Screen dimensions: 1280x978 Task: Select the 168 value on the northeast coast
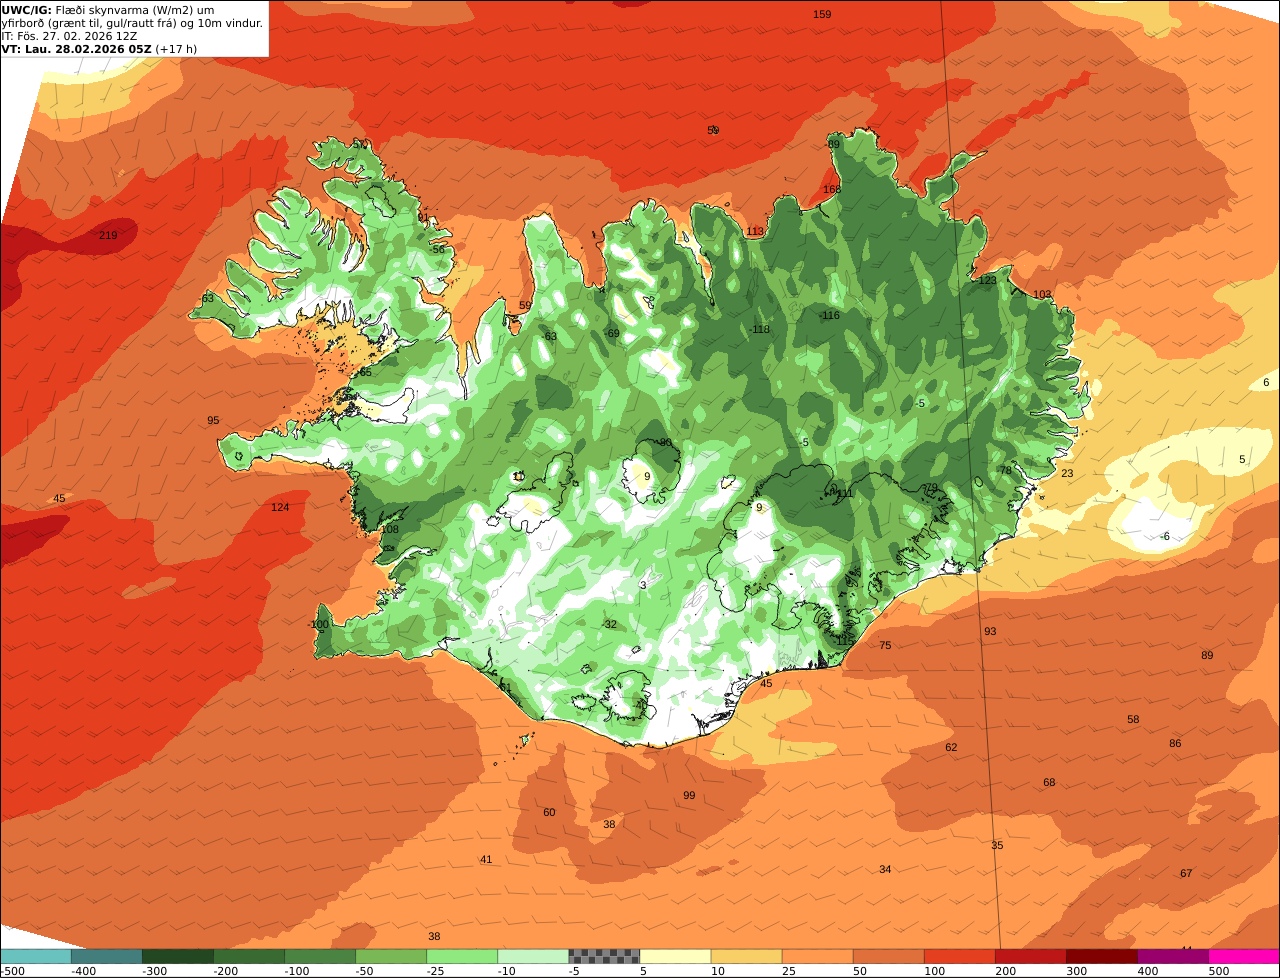point(832,189)
